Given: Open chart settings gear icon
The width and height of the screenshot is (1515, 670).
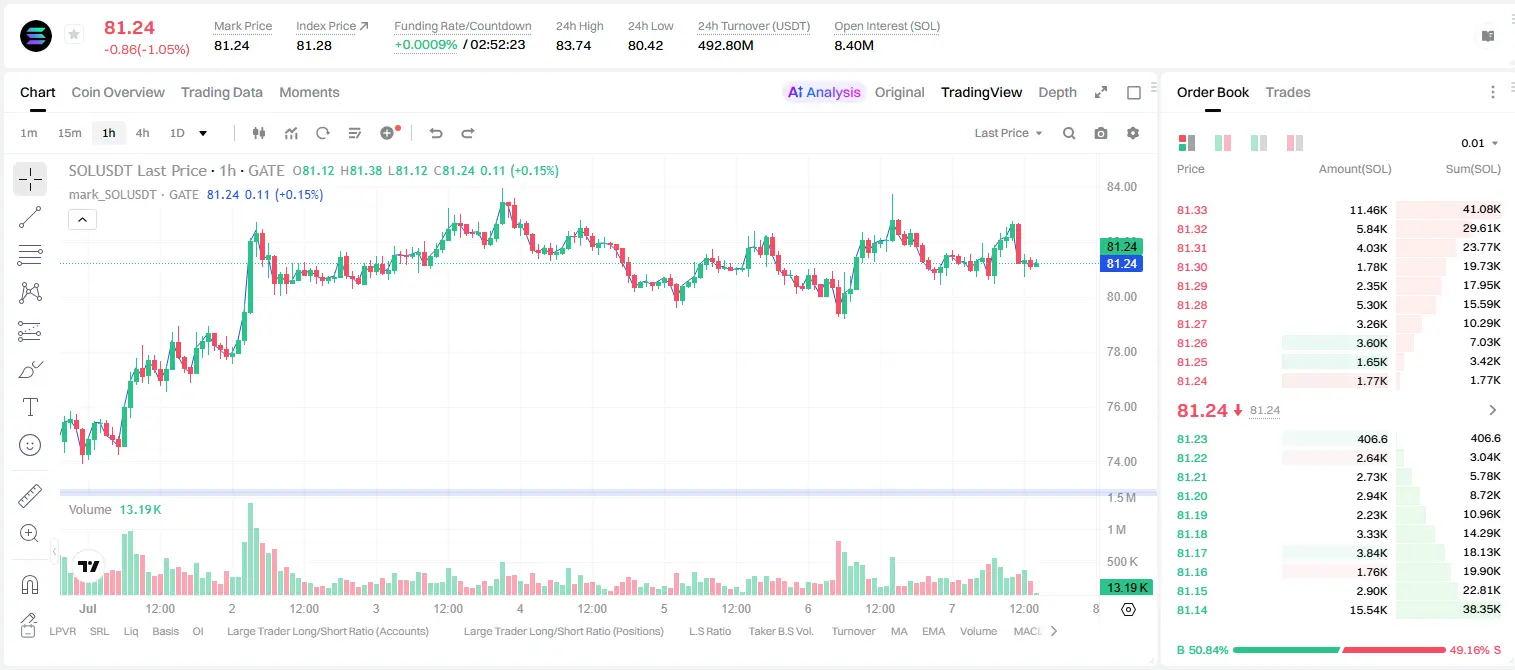Looking at the screenshot, I should tap(1133, 133).
